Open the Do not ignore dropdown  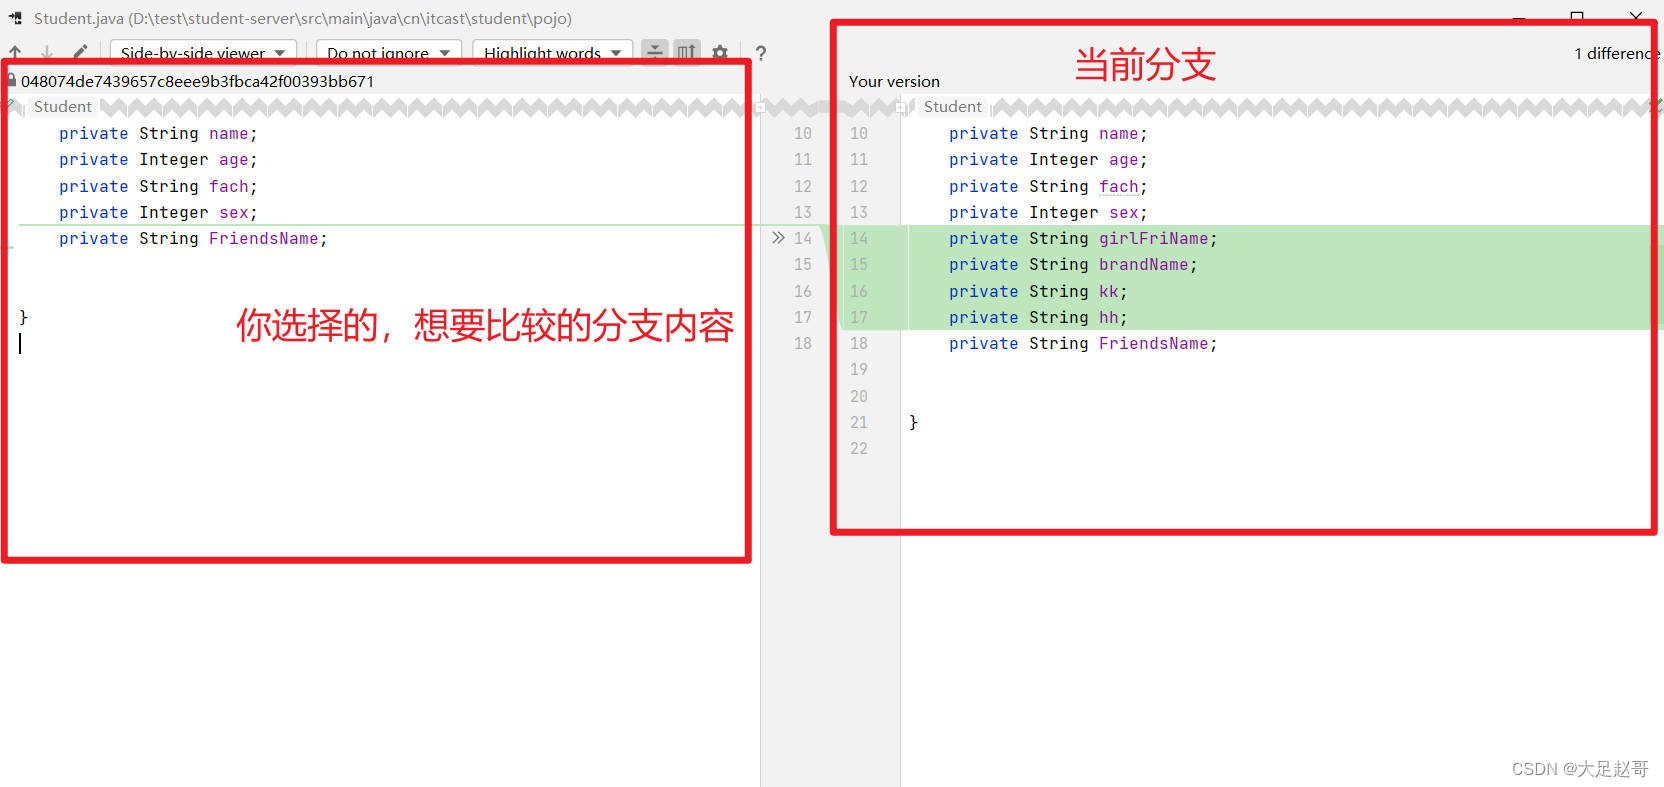389,53
